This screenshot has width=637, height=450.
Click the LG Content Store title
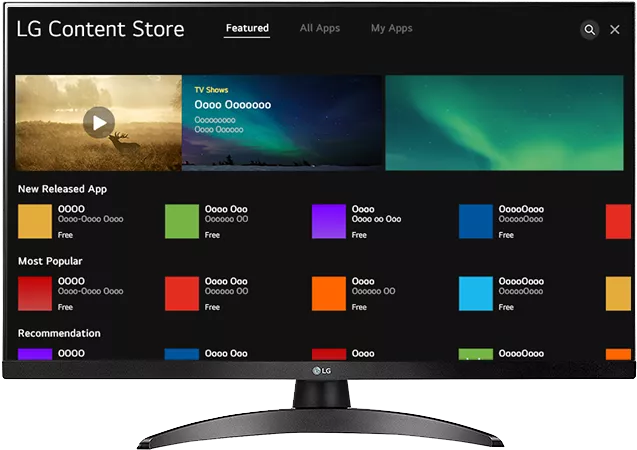coord(100,29)
